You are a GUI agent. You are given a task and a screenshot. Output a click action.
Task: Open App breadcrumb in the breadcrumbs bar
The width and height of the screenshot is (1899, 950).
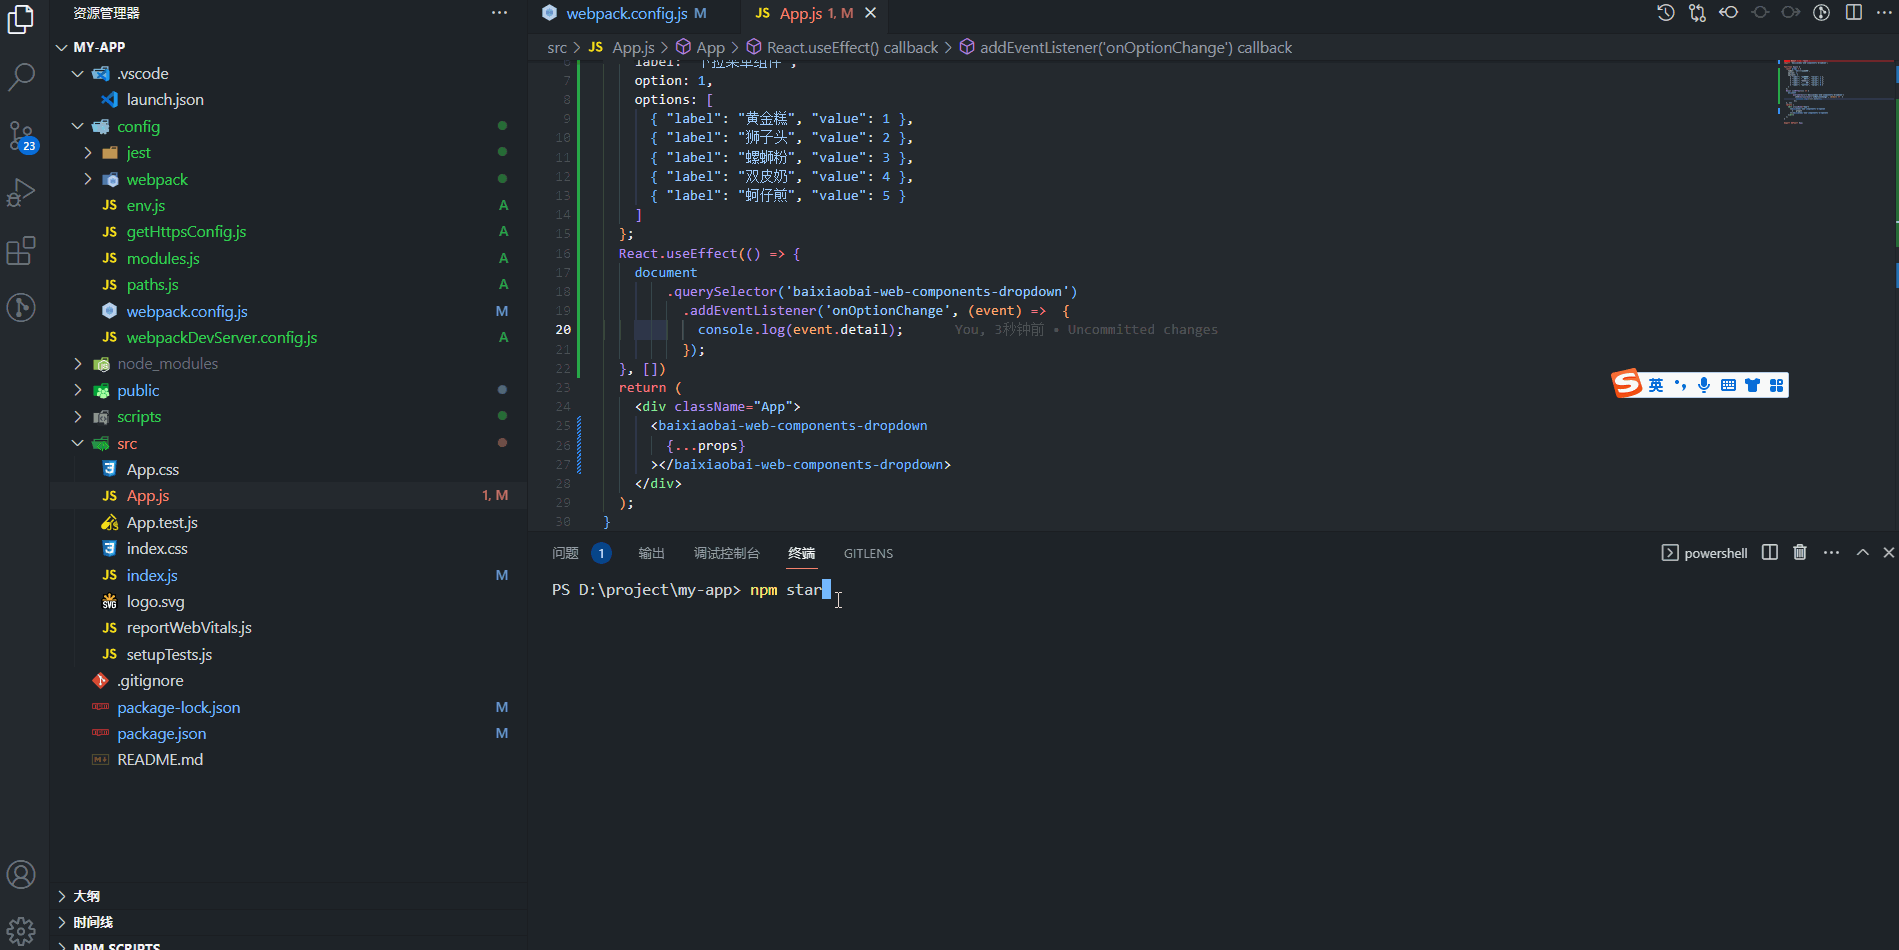[x=710, y=47]
